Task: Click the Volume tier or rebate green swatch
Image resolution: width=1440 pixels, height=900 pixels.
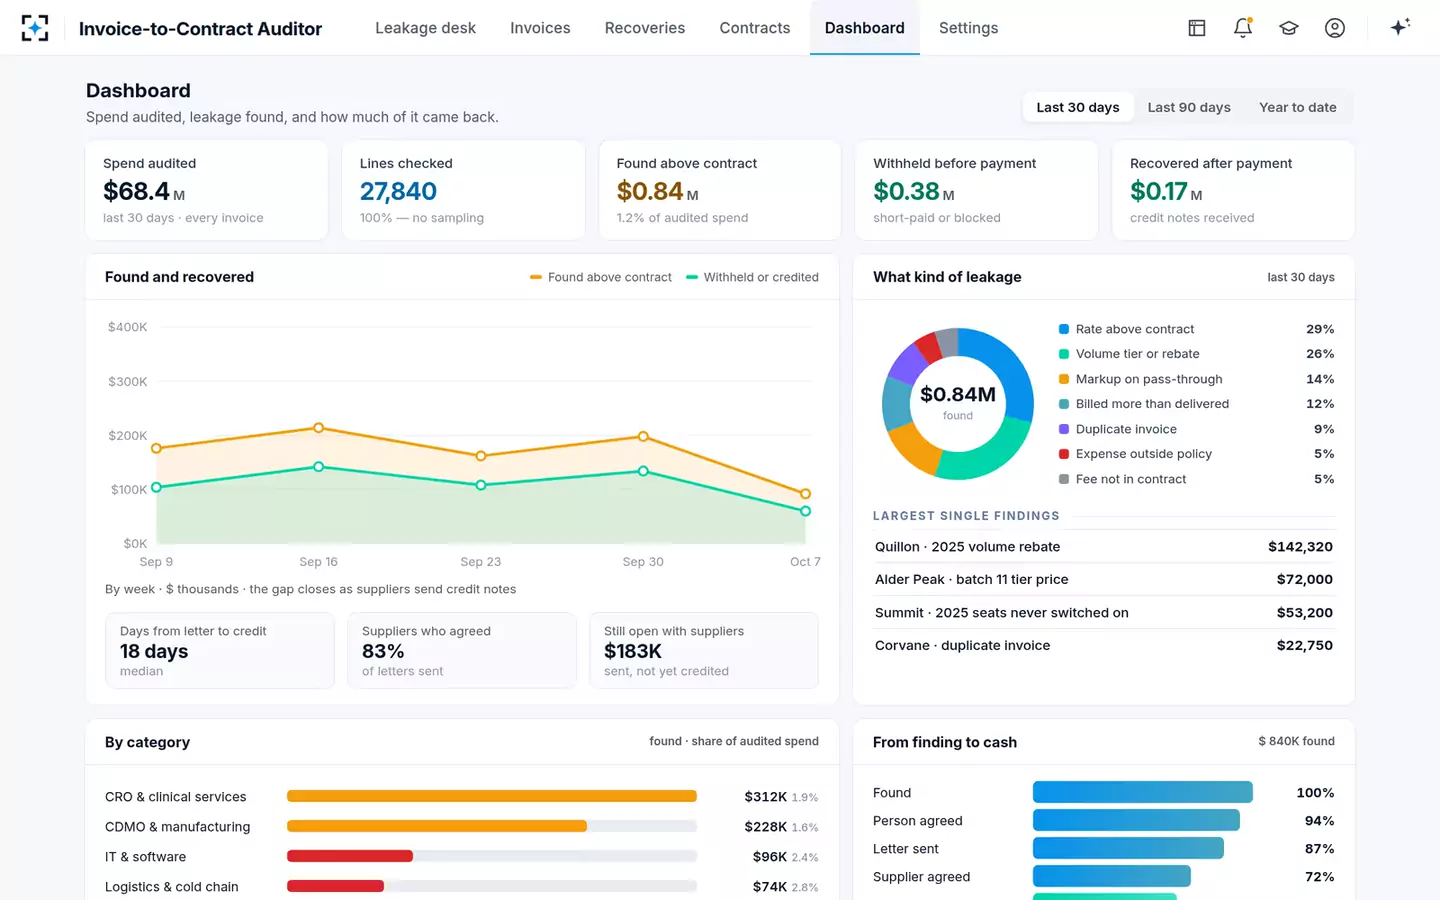Action: tap(1064, 354)
